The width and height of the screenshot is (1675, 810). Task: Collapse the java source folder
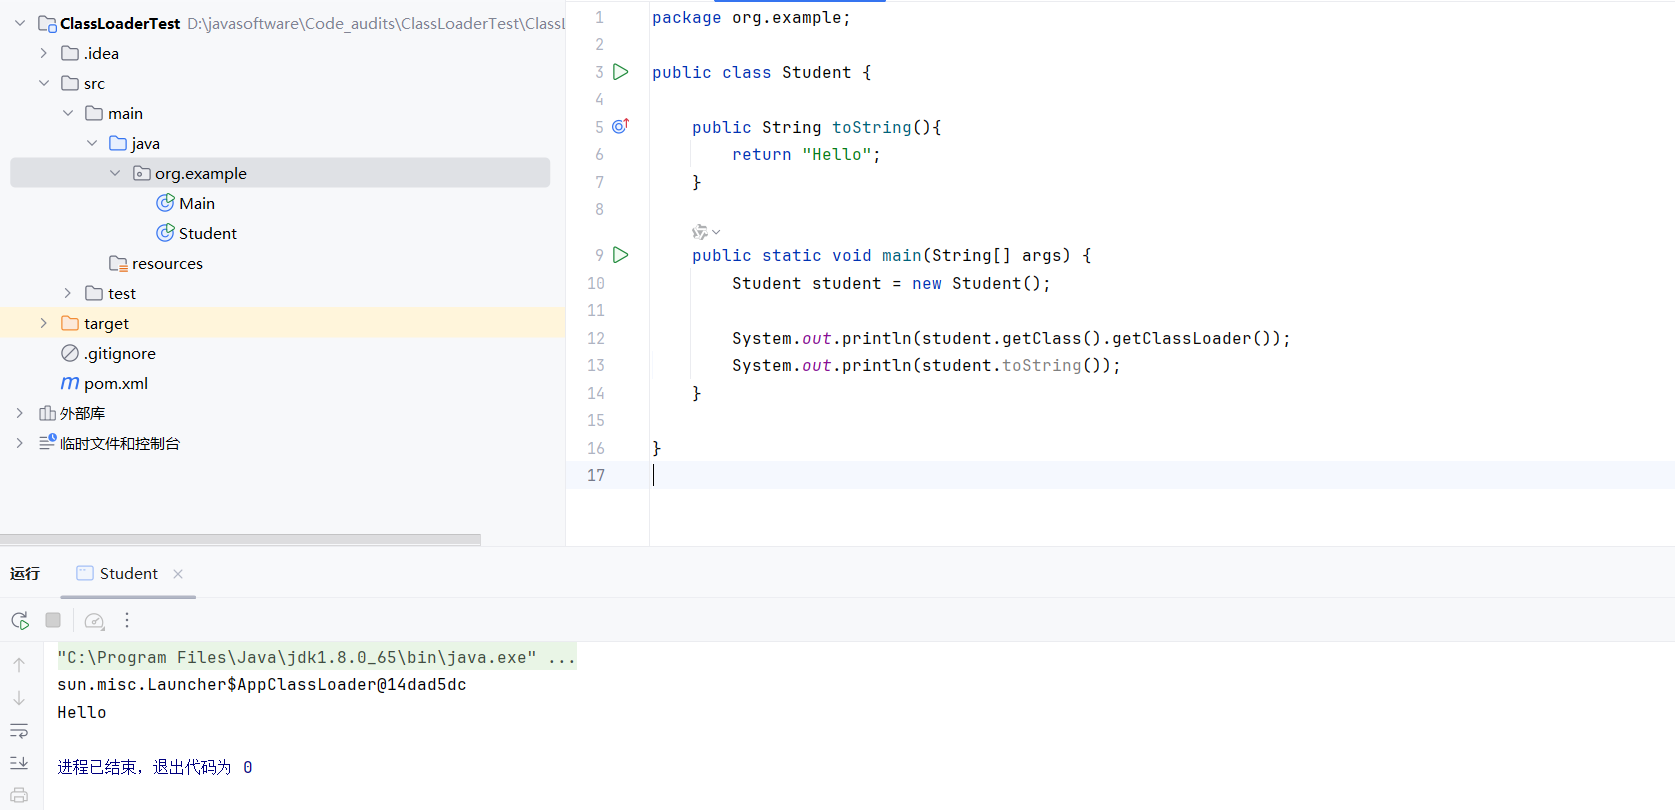pos(91,143)
